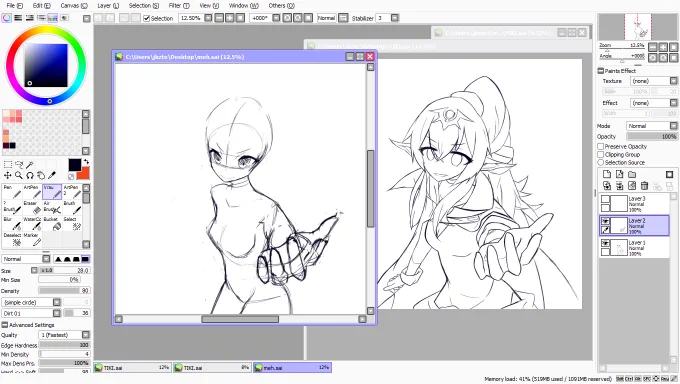Click the meh.sai horizontal scrollbar
680x384 pixels.
click(x=240, y=319)
